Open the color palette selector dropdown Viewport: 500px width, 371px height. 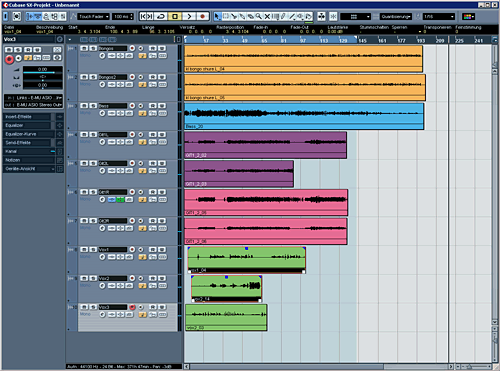click(469, 16)
